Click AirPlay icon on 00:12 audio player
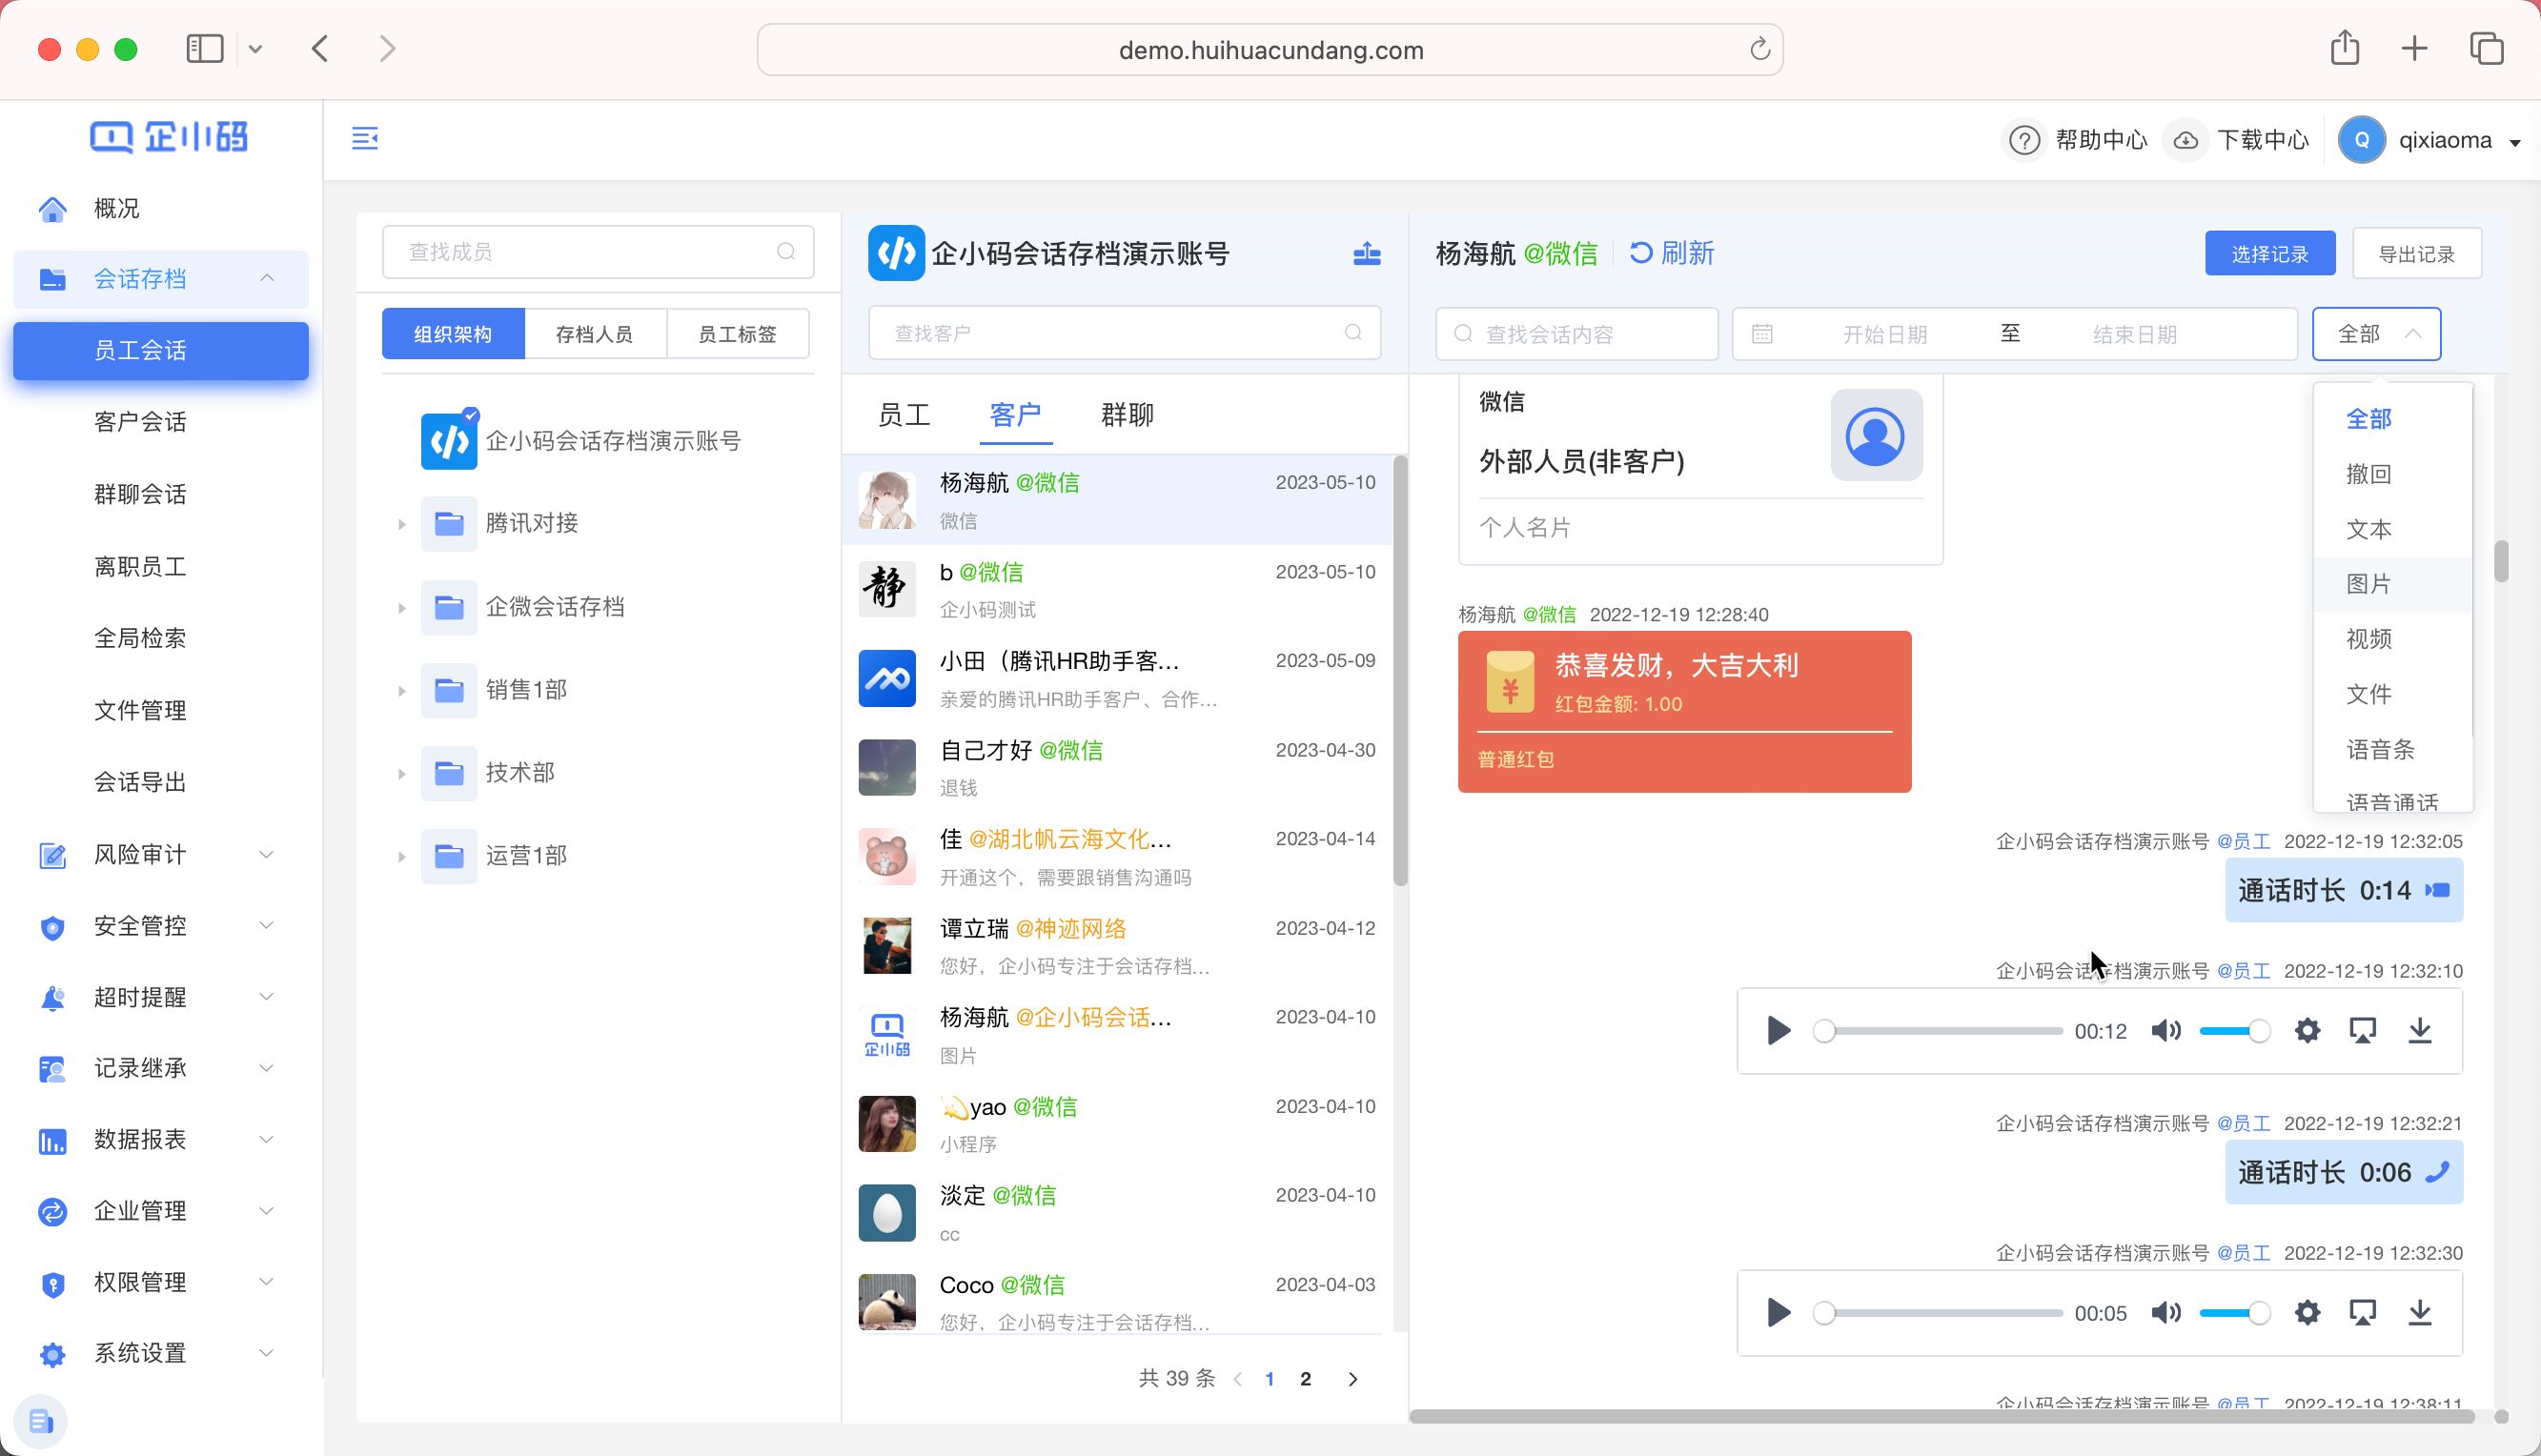 [2363, 1031]
